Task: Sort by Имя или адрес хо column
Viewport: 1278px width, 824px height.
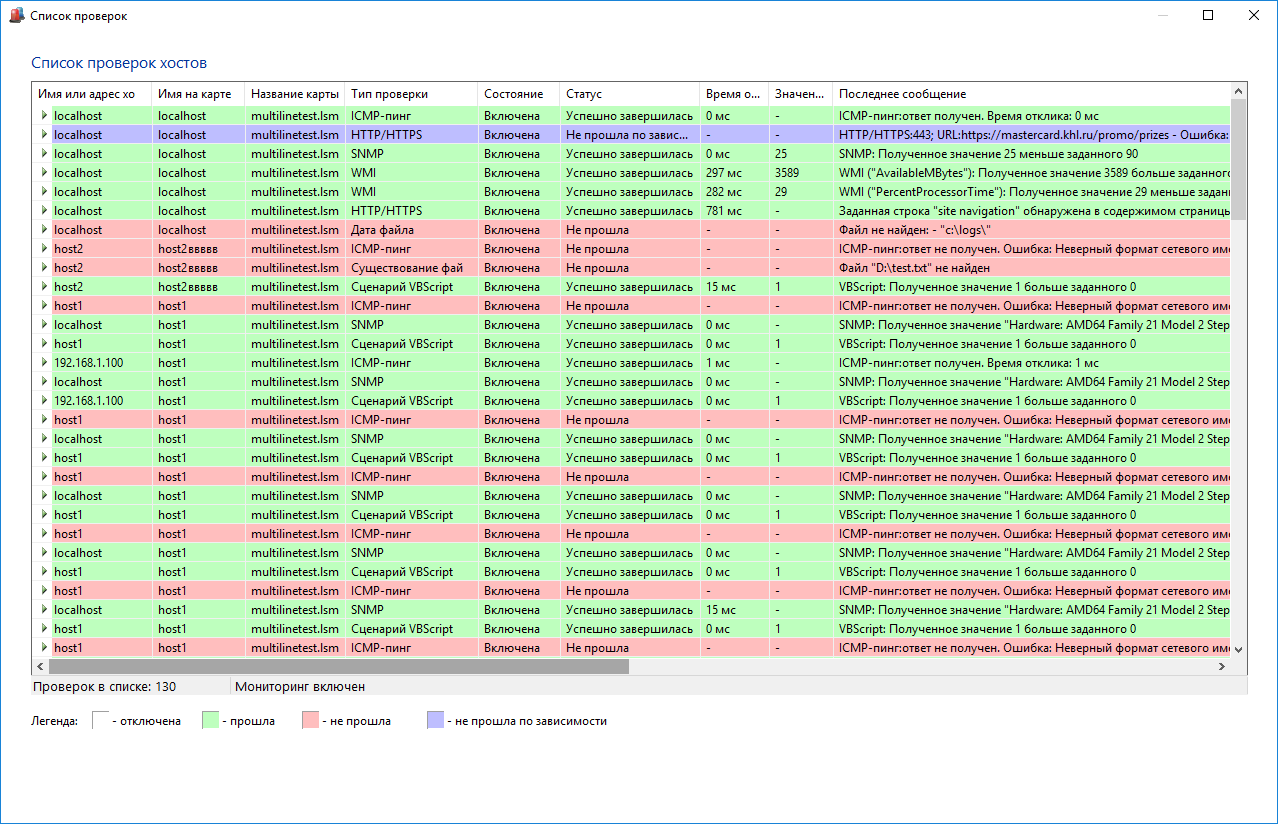Action: click(x=91, y=94)
